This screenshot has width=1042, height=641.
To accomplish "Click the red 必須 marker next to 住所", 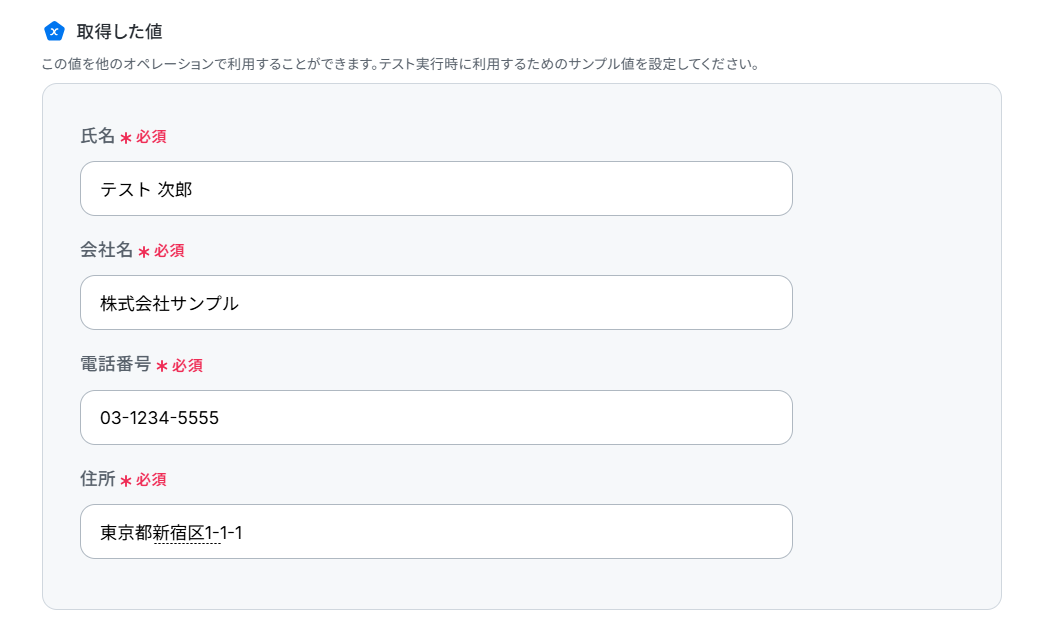I will [151, 480].
